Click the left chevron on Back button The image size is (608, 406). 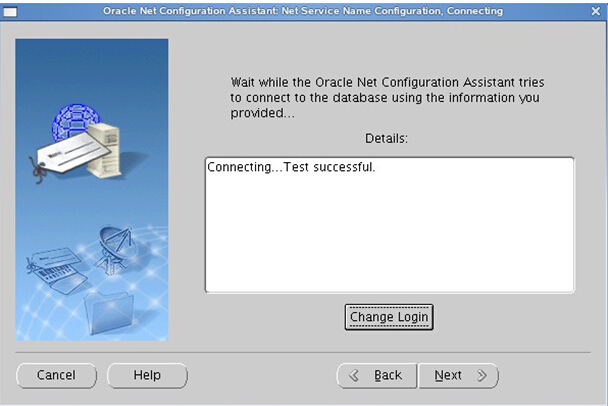click(353, 376)
